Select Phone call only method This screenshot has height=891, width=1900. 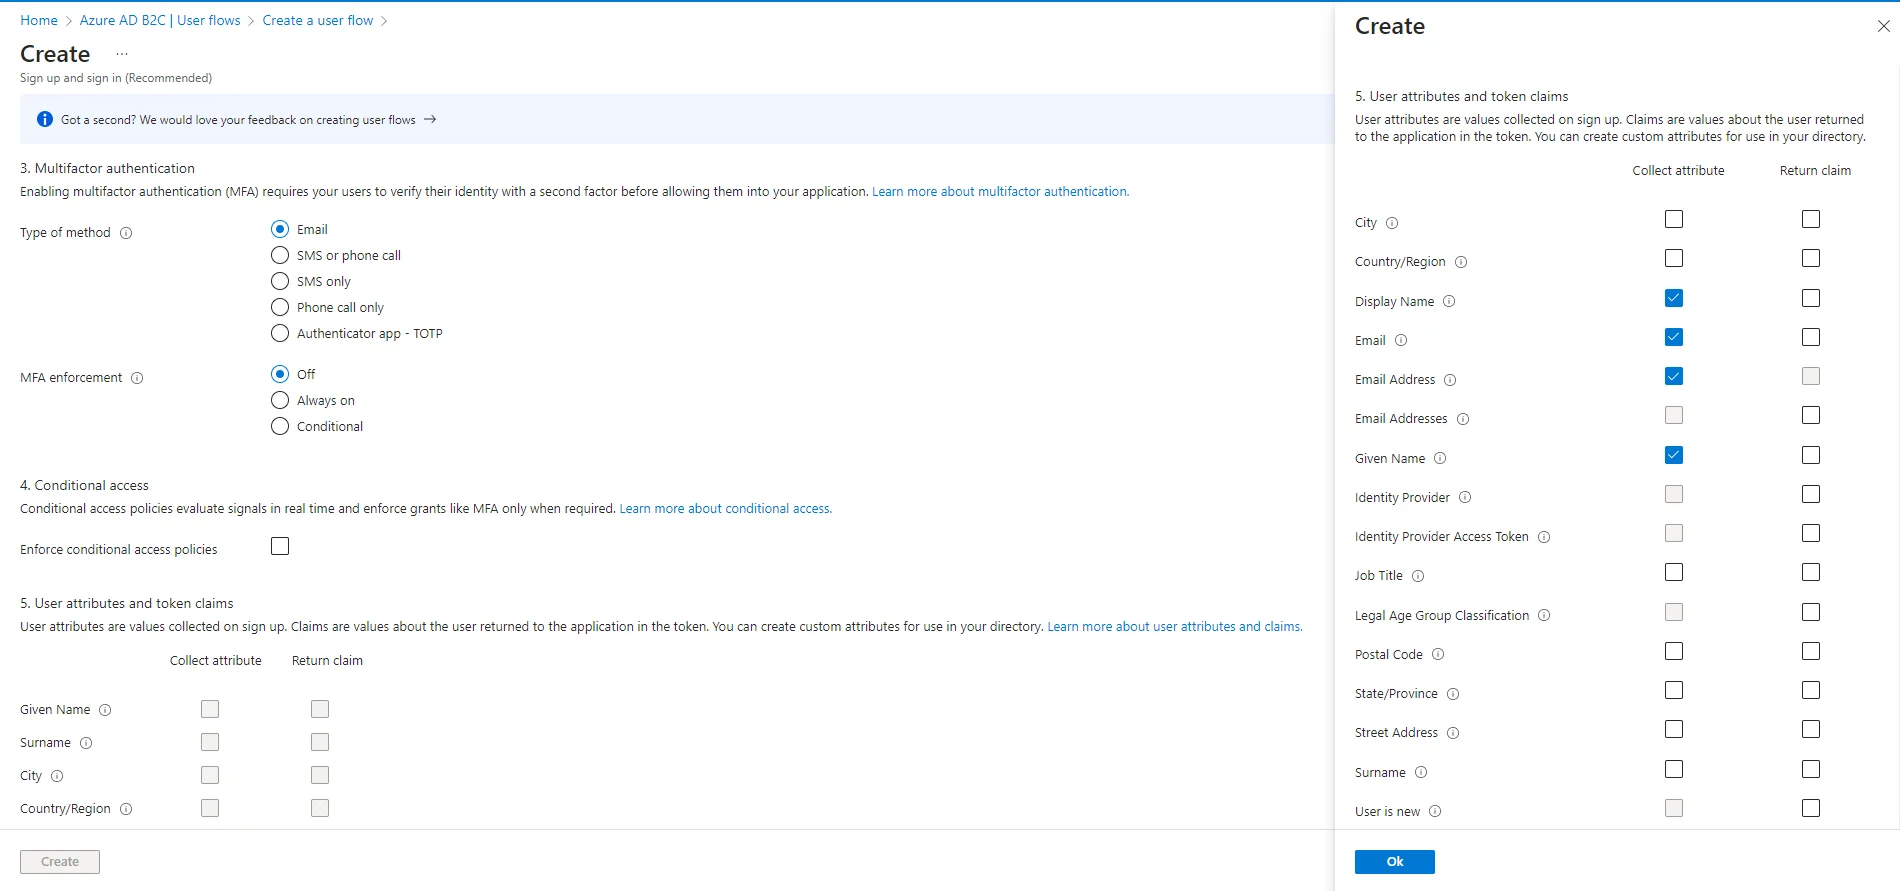click(x=280, y=307)
